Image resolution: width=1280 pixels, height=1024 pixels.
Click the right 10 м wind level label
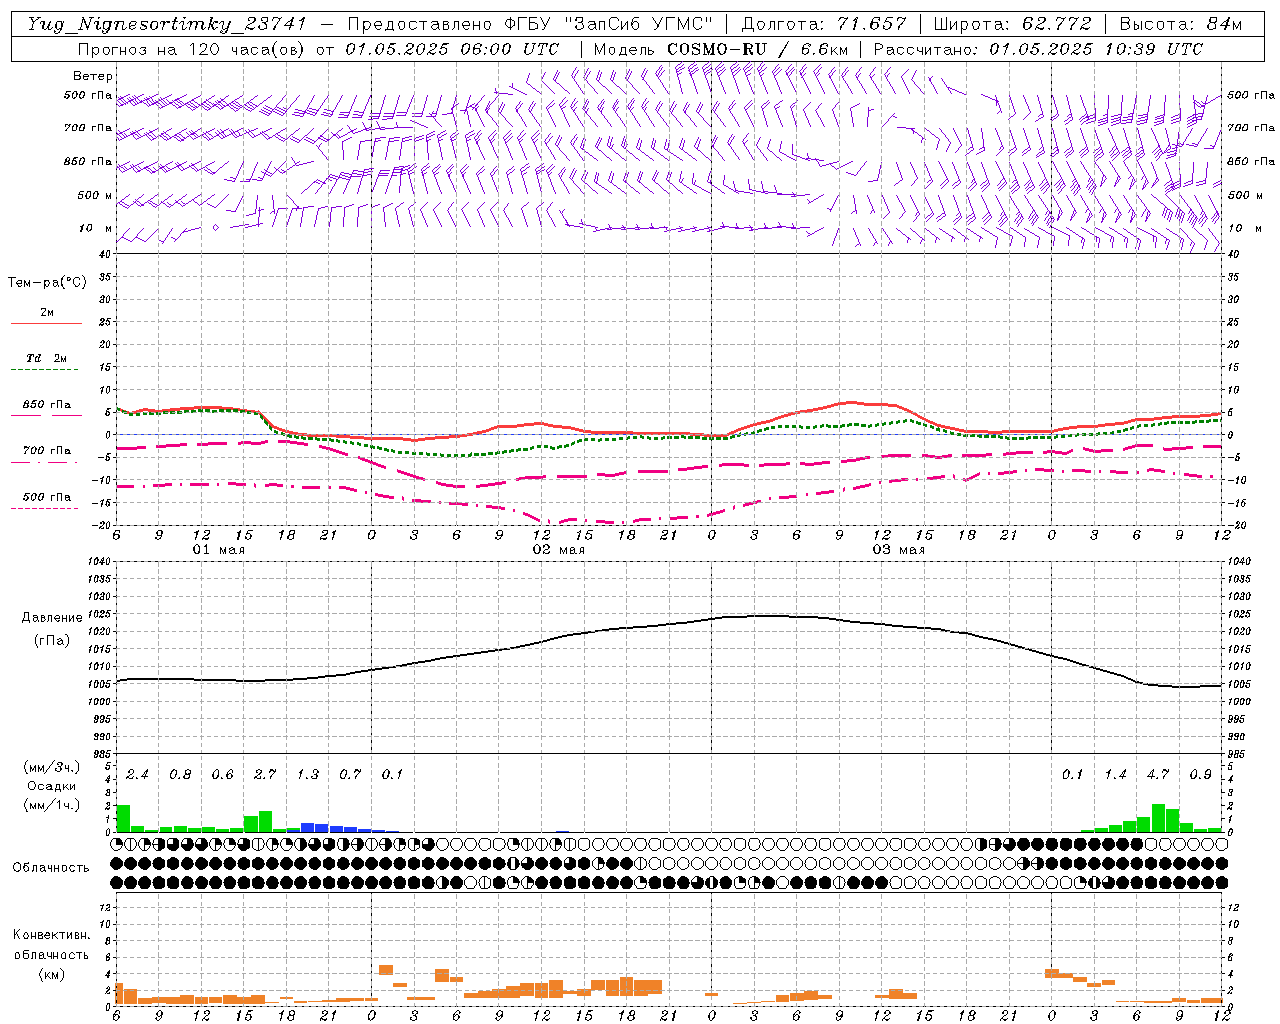pyautogui.click(x=1243, y=228)
